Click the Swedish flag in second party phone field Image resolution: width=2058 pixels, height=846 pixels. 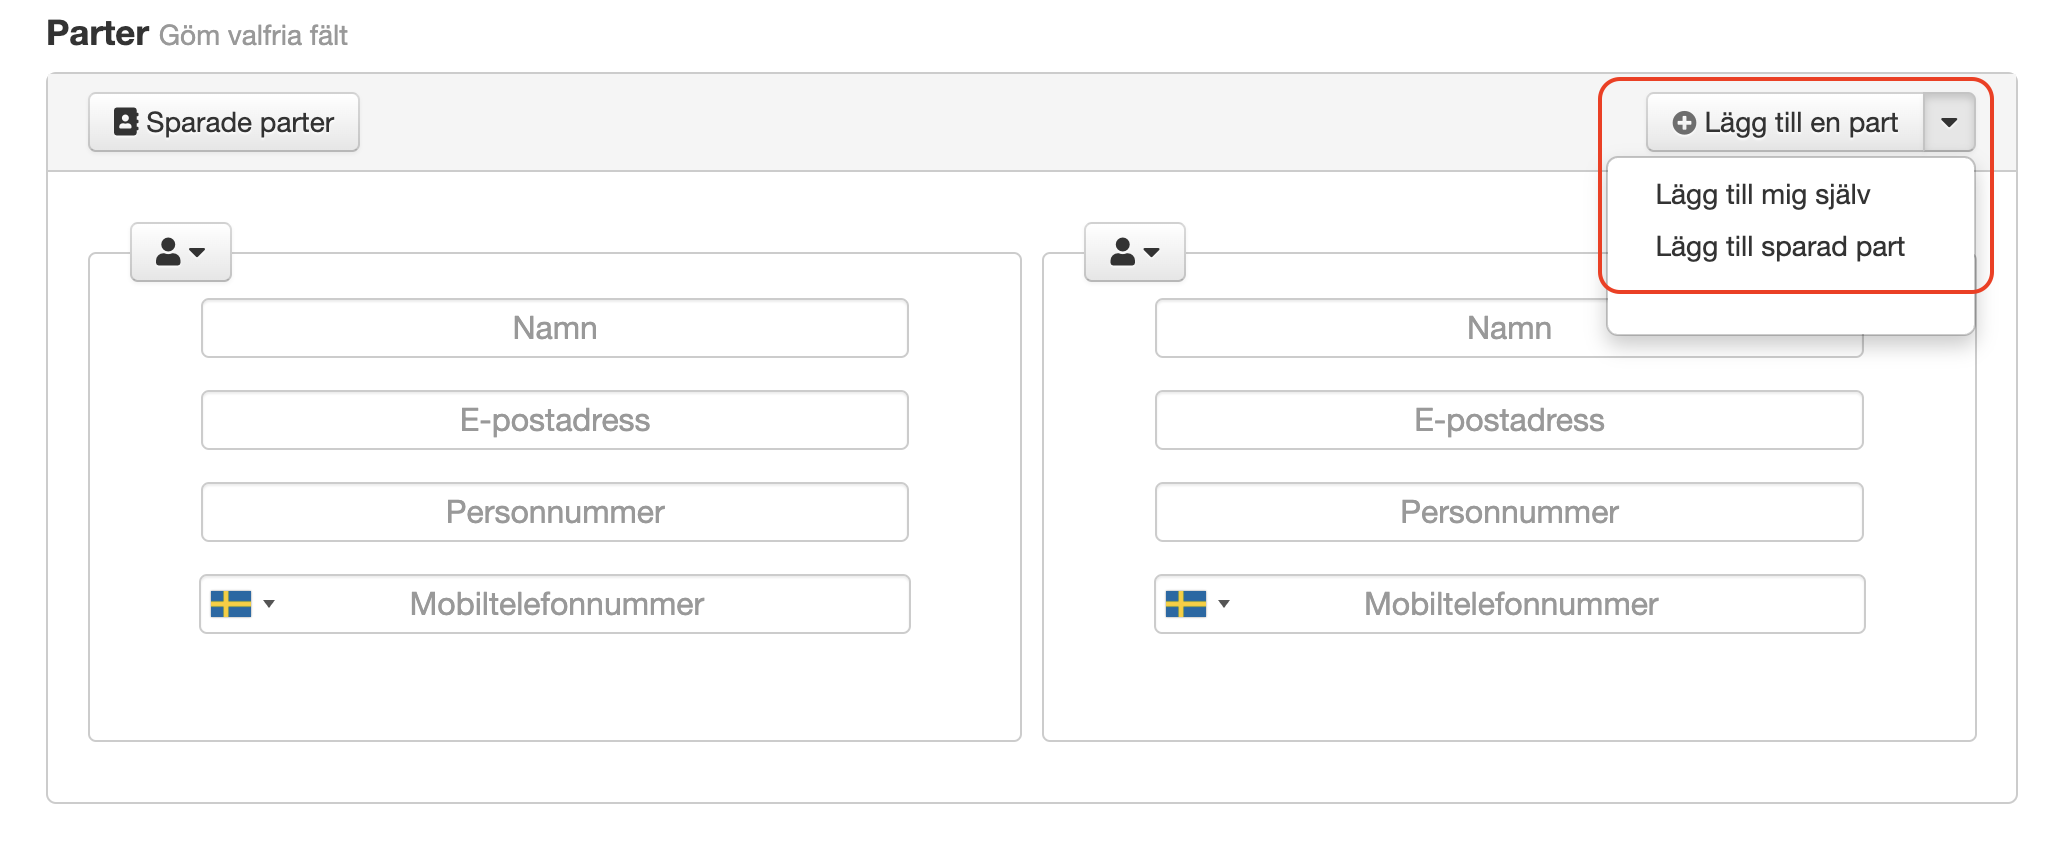point(1186,604)
